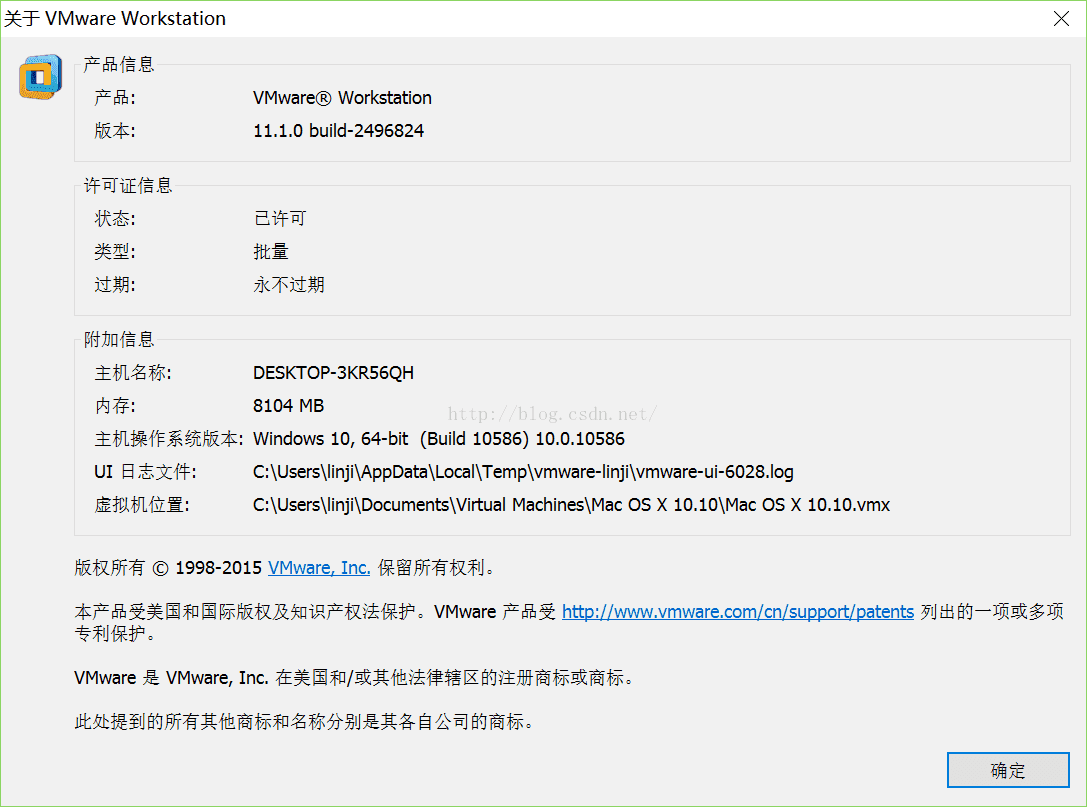
Task: Click version text 11.1.0 build-2496824
Action: [338, 130]
